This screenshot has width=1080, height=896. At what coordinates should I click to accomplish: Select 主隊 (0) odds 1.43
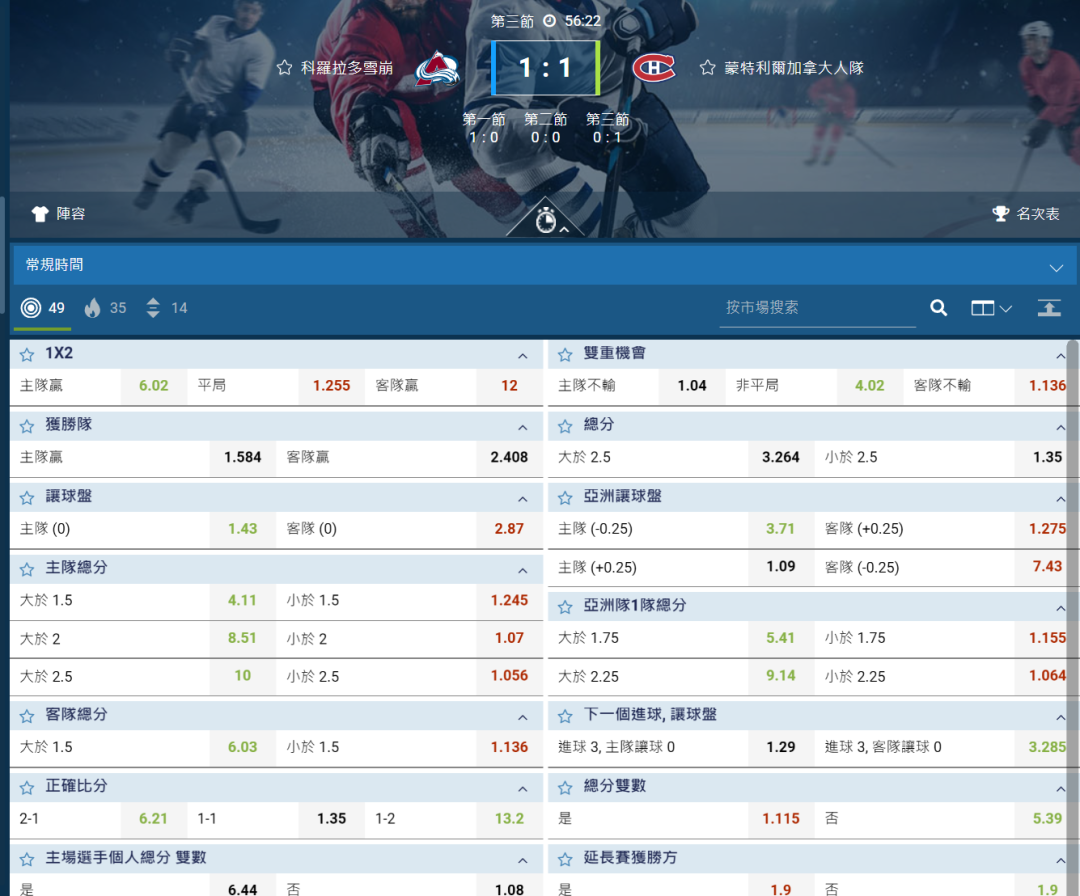click(x=242, y=529)
